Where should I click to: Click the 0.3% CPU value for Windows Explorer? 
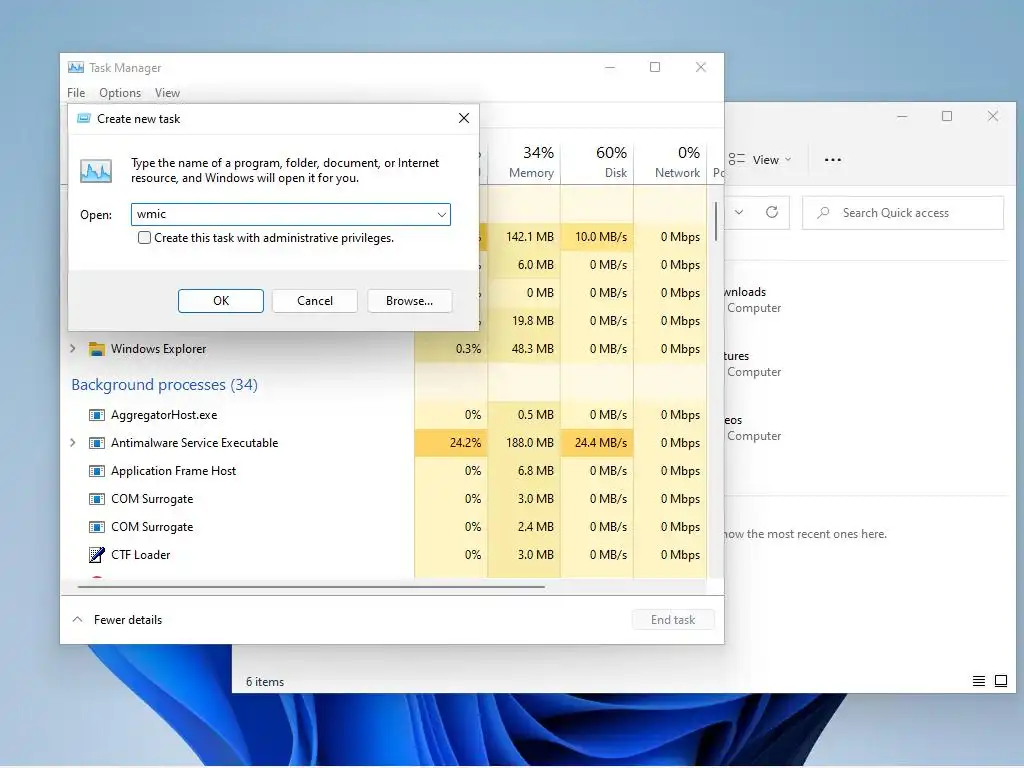(468, 349)
